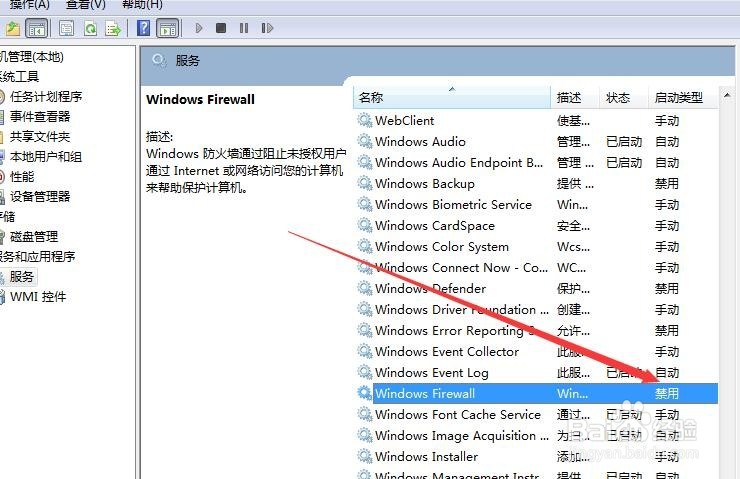Select the Windows Audio Endpoint B... service name
The image size is (740, 479).
[459, 162]
